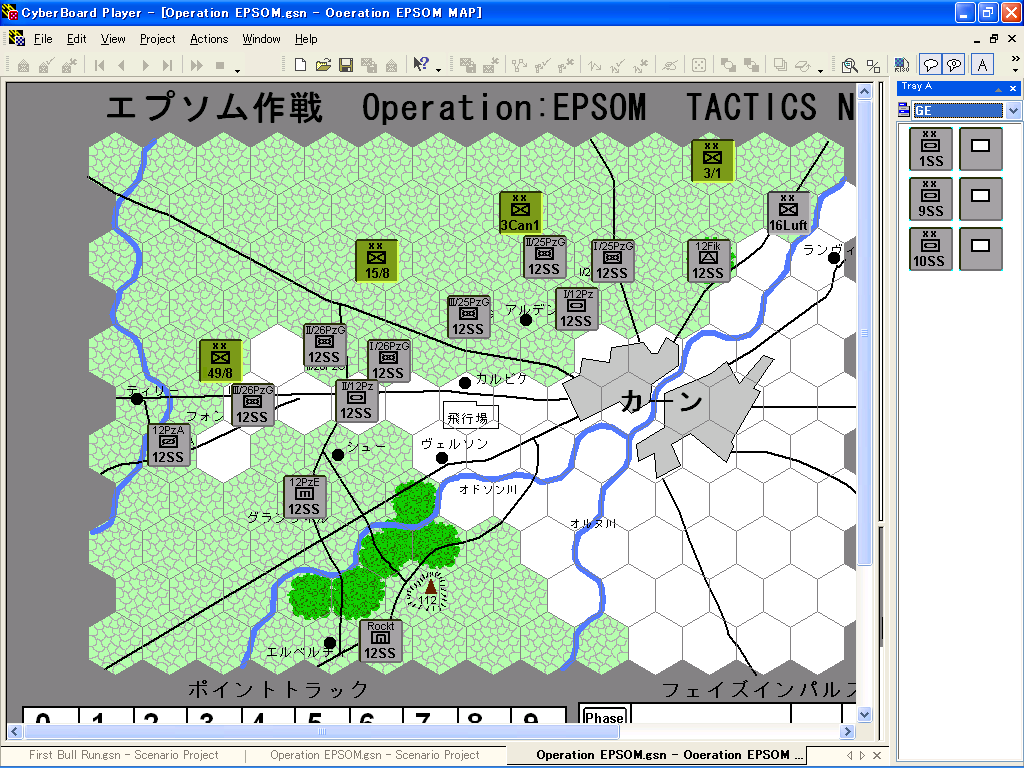
Task: Select the 9SS piece in Tray A
Action: click(931, 199)
